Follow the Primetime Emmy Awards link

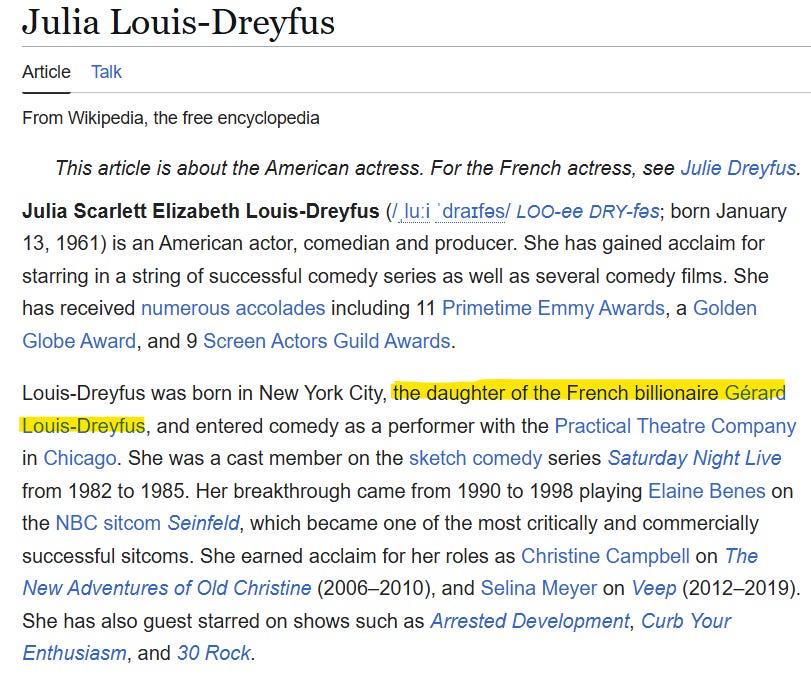(x=553, y=308)
